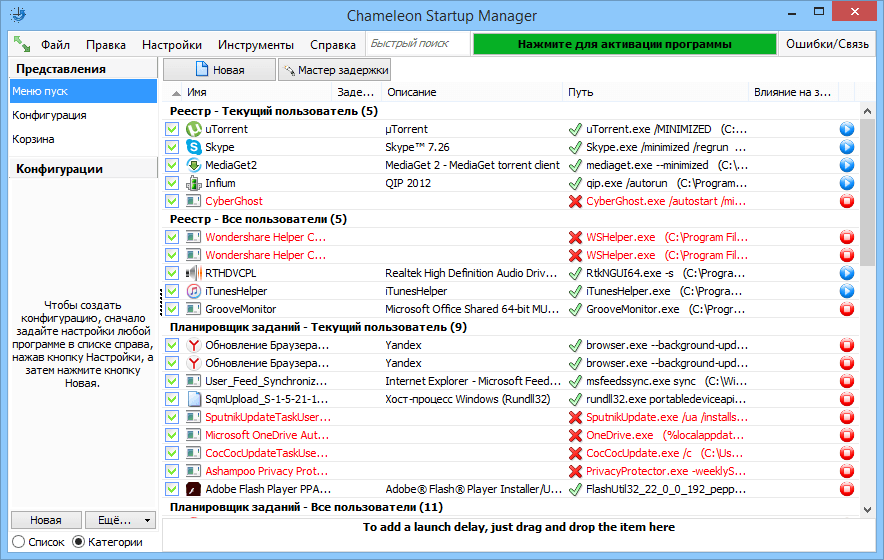The image size is (884, 560).
Task: Open the Файл menu
Action: [55, 45]
